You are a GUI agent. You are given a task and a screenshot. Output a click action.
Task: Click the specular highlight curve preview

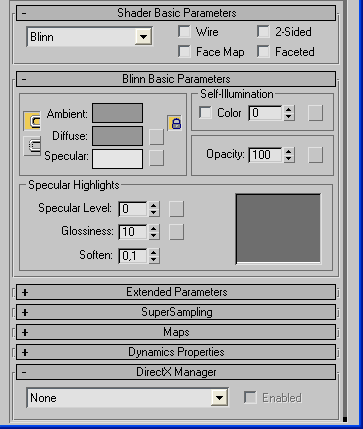click(278, 229)
